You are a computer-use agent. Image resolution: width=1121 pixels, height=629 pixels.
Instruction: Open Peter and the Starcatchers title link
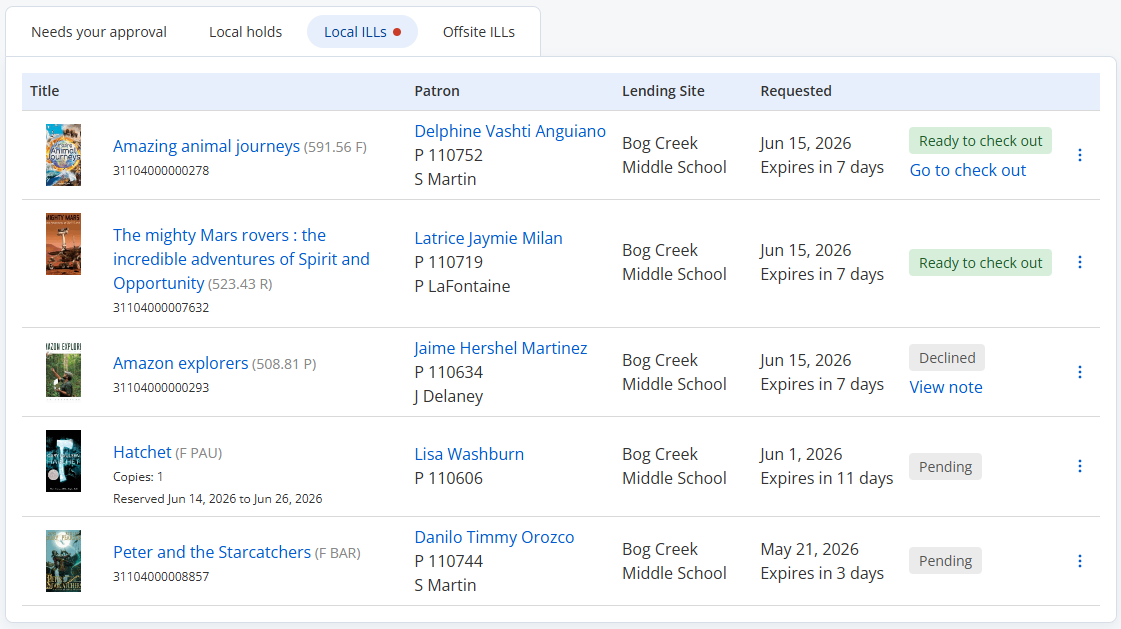click(x=212, y=552)
